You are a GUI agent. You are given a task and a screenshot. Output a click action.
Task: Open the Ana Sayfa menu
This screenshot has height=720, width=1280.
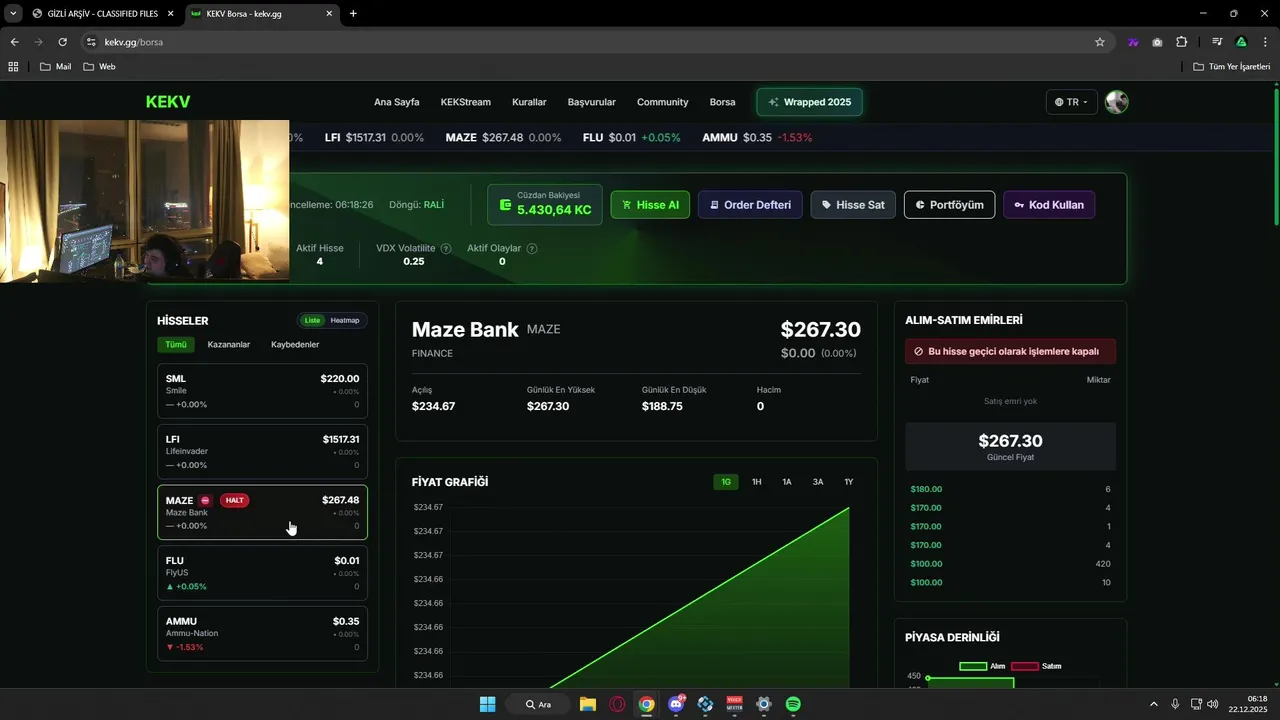397,102
